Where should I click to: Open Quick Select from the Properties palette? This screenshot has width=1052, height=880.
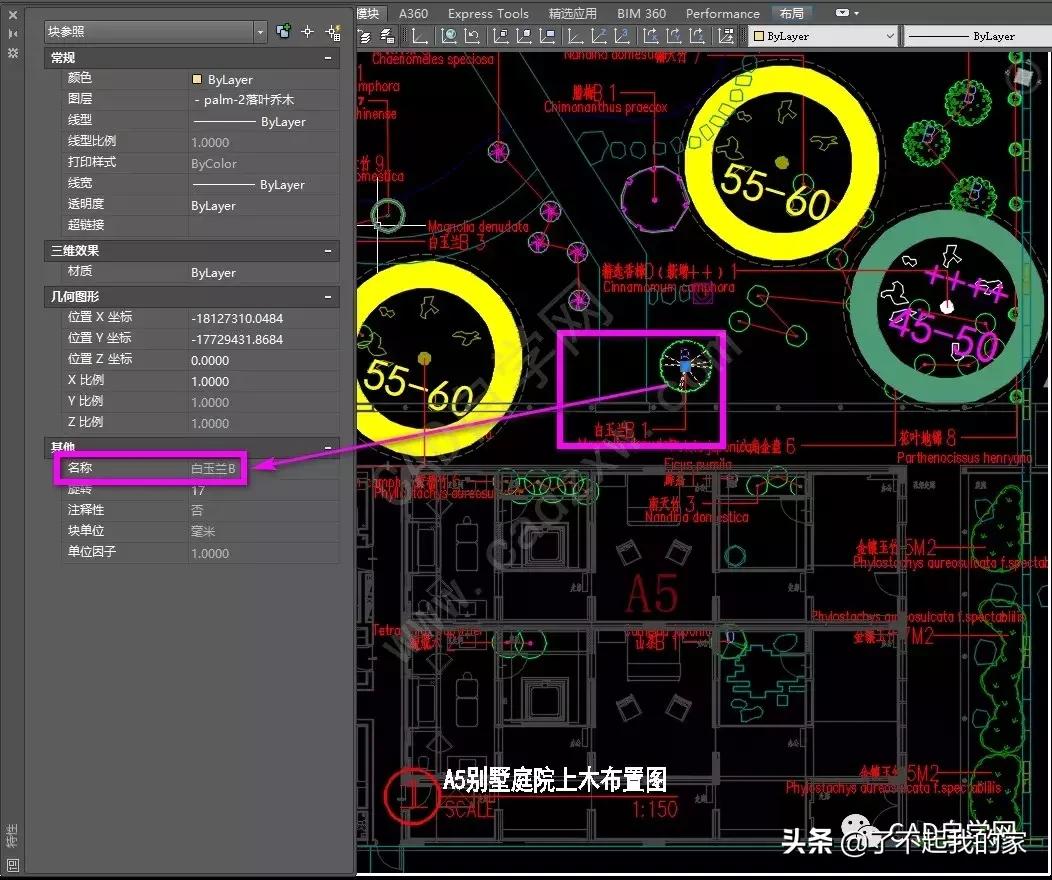333,31
